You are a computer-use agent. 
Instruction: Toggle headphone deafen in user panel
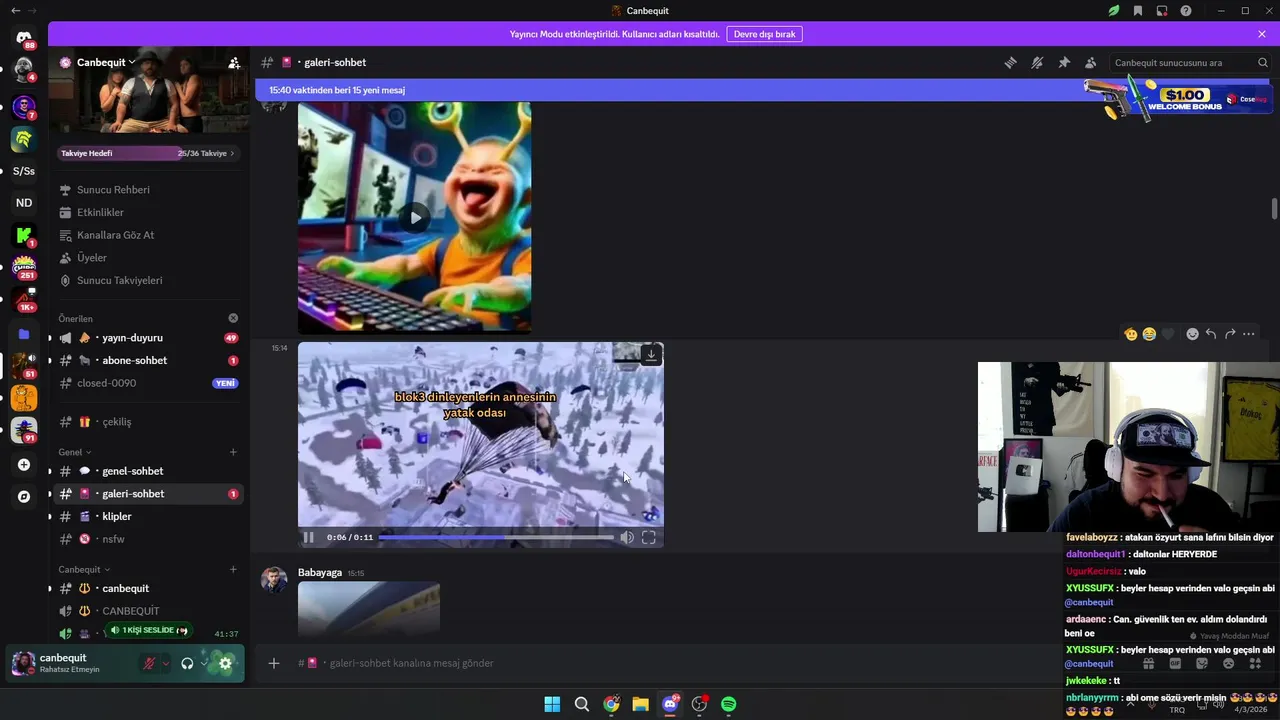(187, 663)
